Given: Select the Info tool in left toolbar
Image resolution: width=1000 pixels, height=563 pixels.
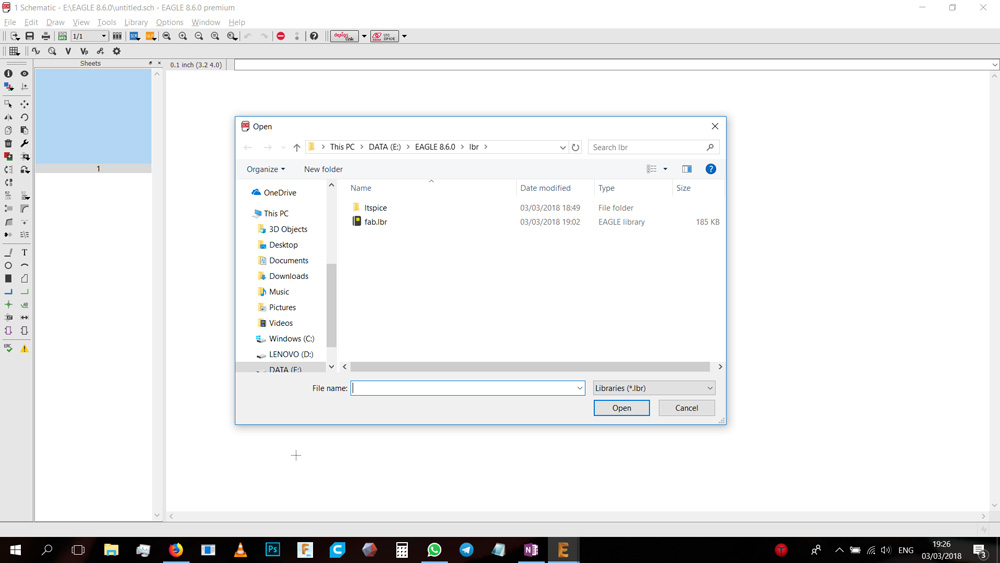Looking at the screenshot, I should point(8,73).
